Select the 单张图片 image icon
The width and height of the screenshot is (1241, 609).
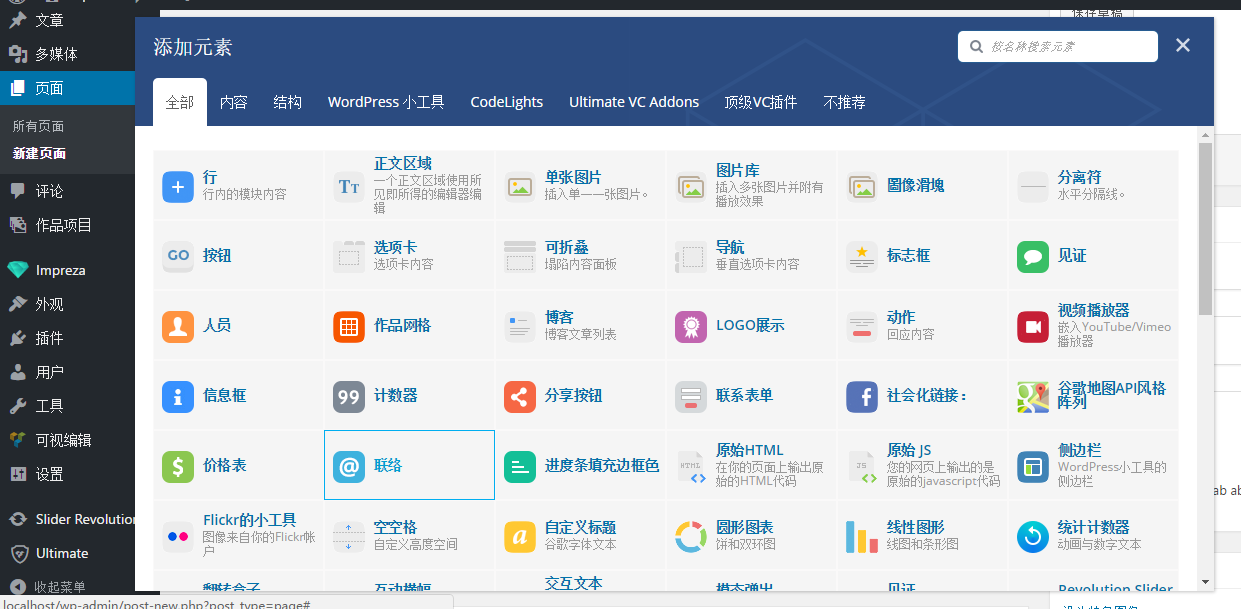[x=520, y=186]
